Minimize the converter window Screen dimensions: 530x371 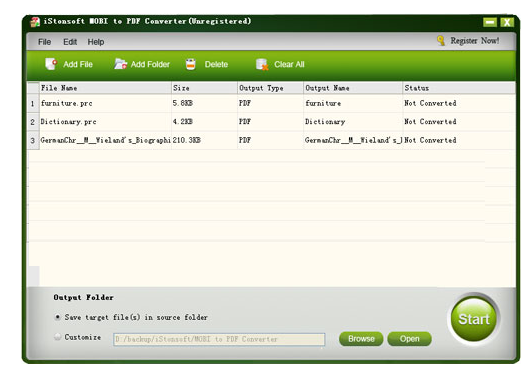[x=490, y=22]
